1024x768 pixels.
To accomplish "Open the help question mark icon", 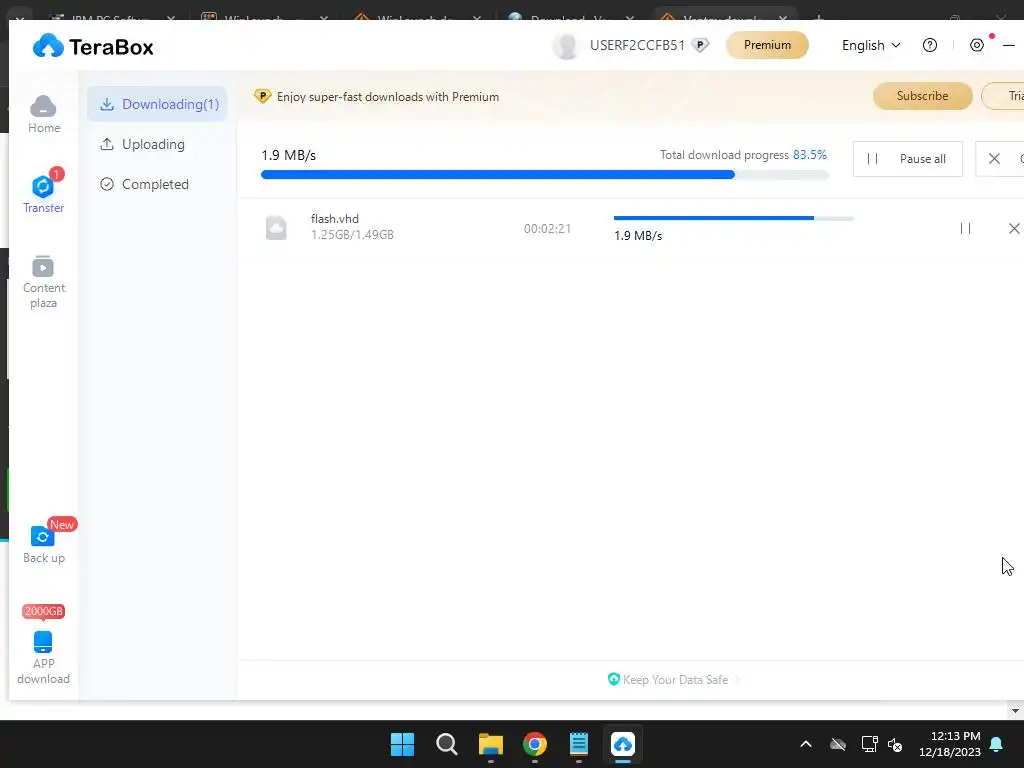I will click(x=930, y=45).
